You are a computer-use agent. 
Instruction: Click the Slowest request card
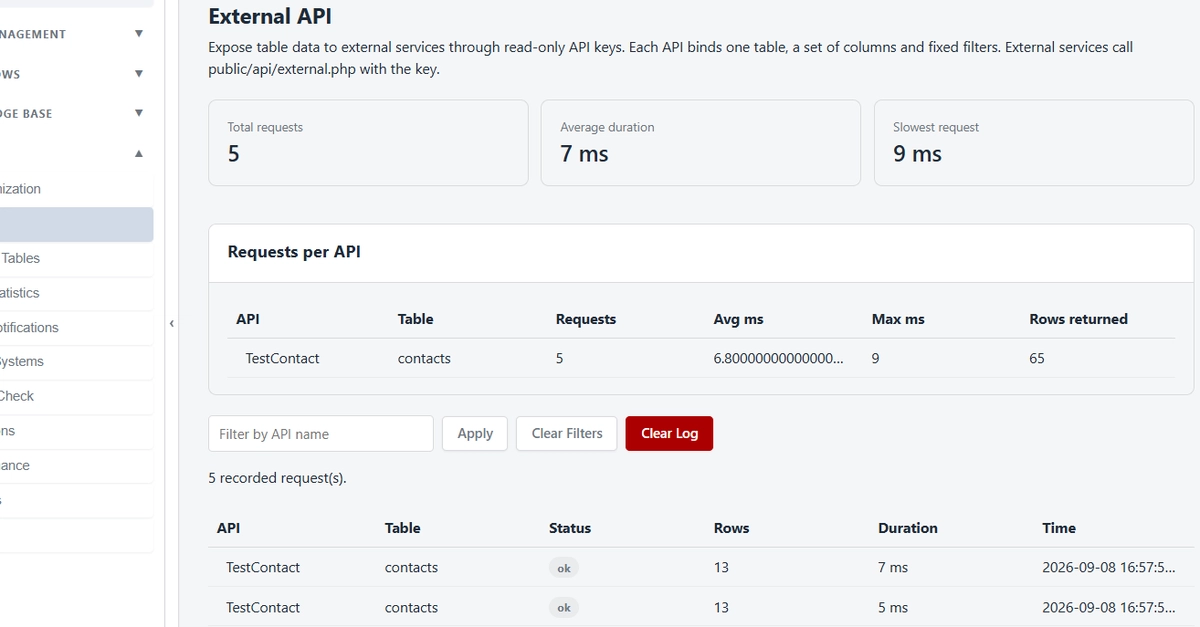[1034, 143]
